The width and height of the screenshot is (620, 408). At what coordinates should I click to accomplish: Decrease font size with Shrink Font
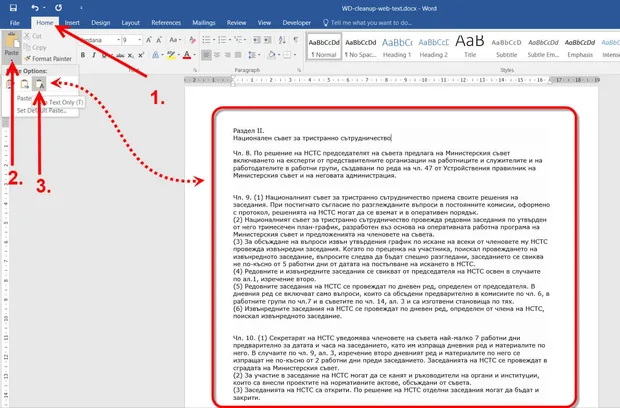click(159, 40)
